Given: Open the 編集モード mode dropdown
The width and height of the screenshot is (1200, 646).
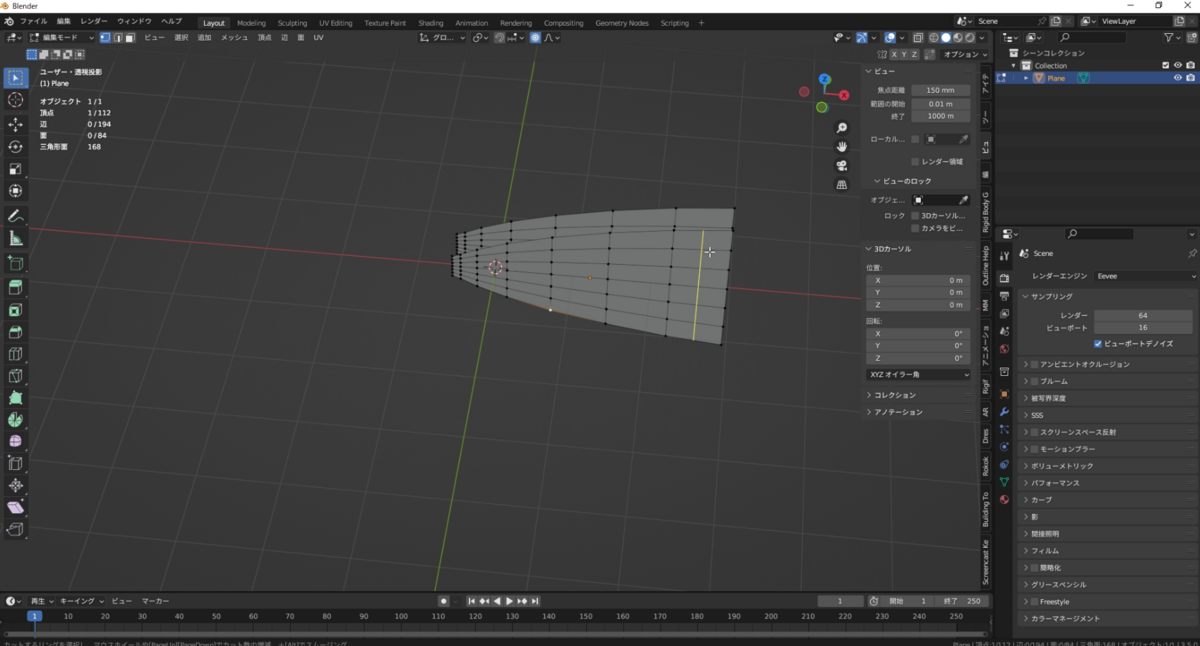Looking at the screenshot, I should point(61,38).
